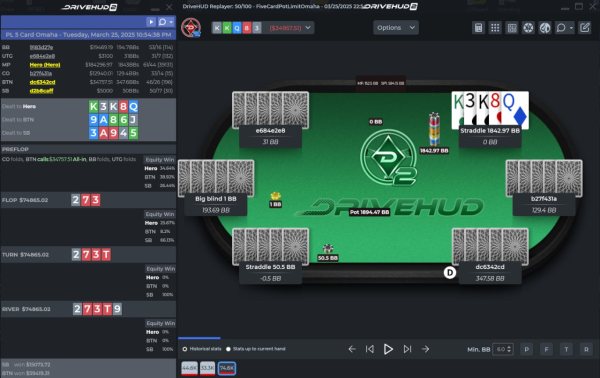The image size is (600, 378).
Task: Click the poker chip icon in toolbar
Action: click(528, 28)
